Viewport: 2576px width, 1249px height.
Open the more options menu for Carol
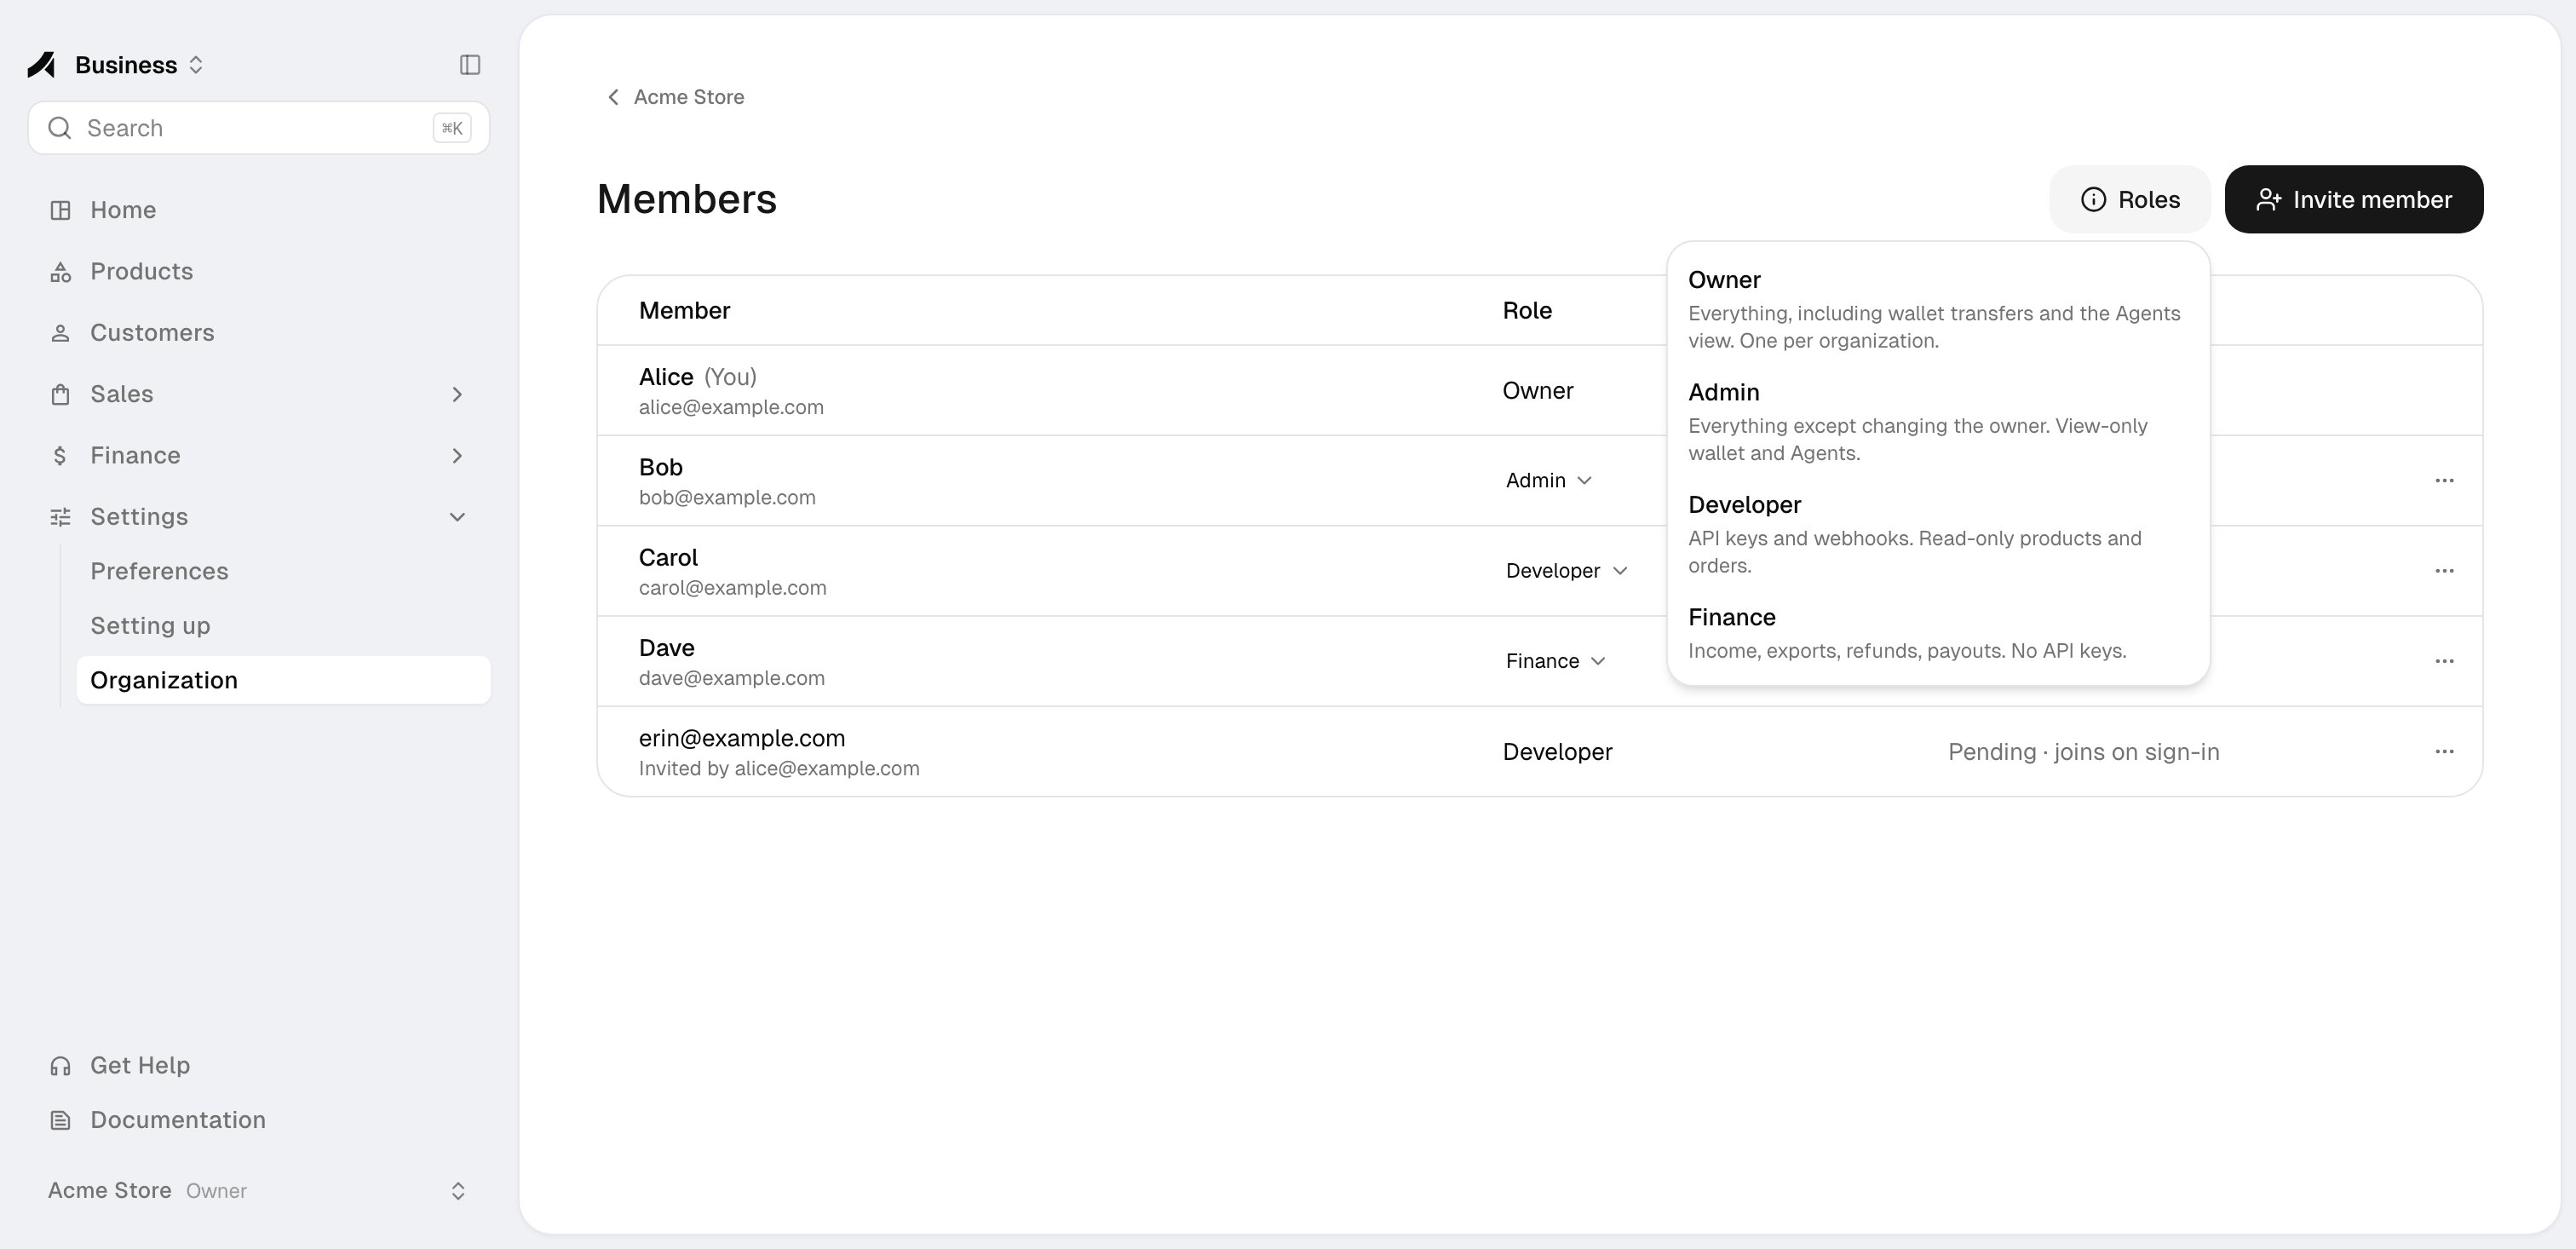coord(2444,571)
